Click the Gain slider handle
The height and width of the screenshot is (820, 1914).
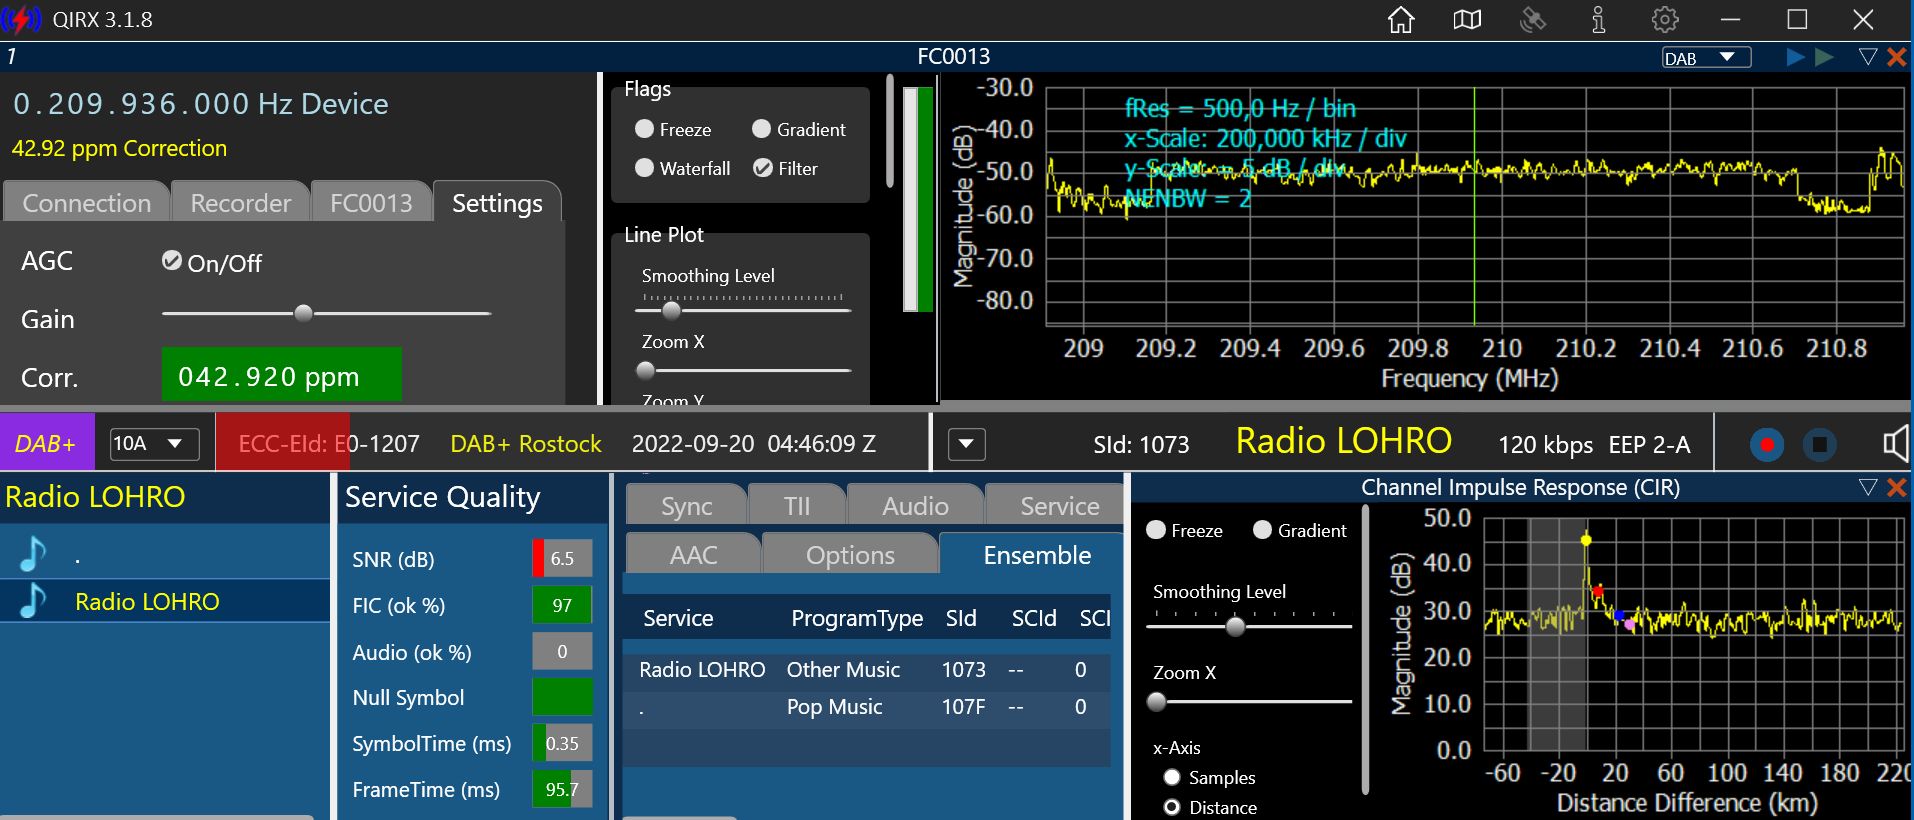click(303, 313)
